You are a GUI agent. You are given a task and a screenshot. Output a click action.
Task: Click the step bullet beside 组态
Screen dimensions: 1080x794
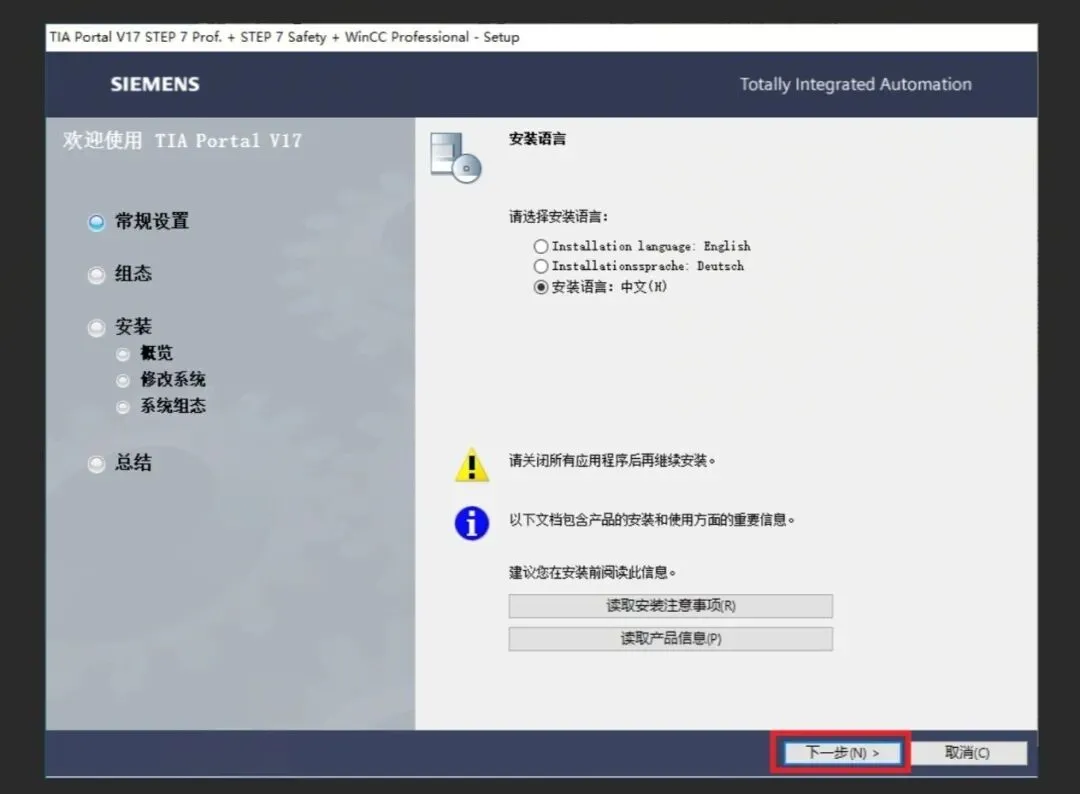click(x=96, y=275)
